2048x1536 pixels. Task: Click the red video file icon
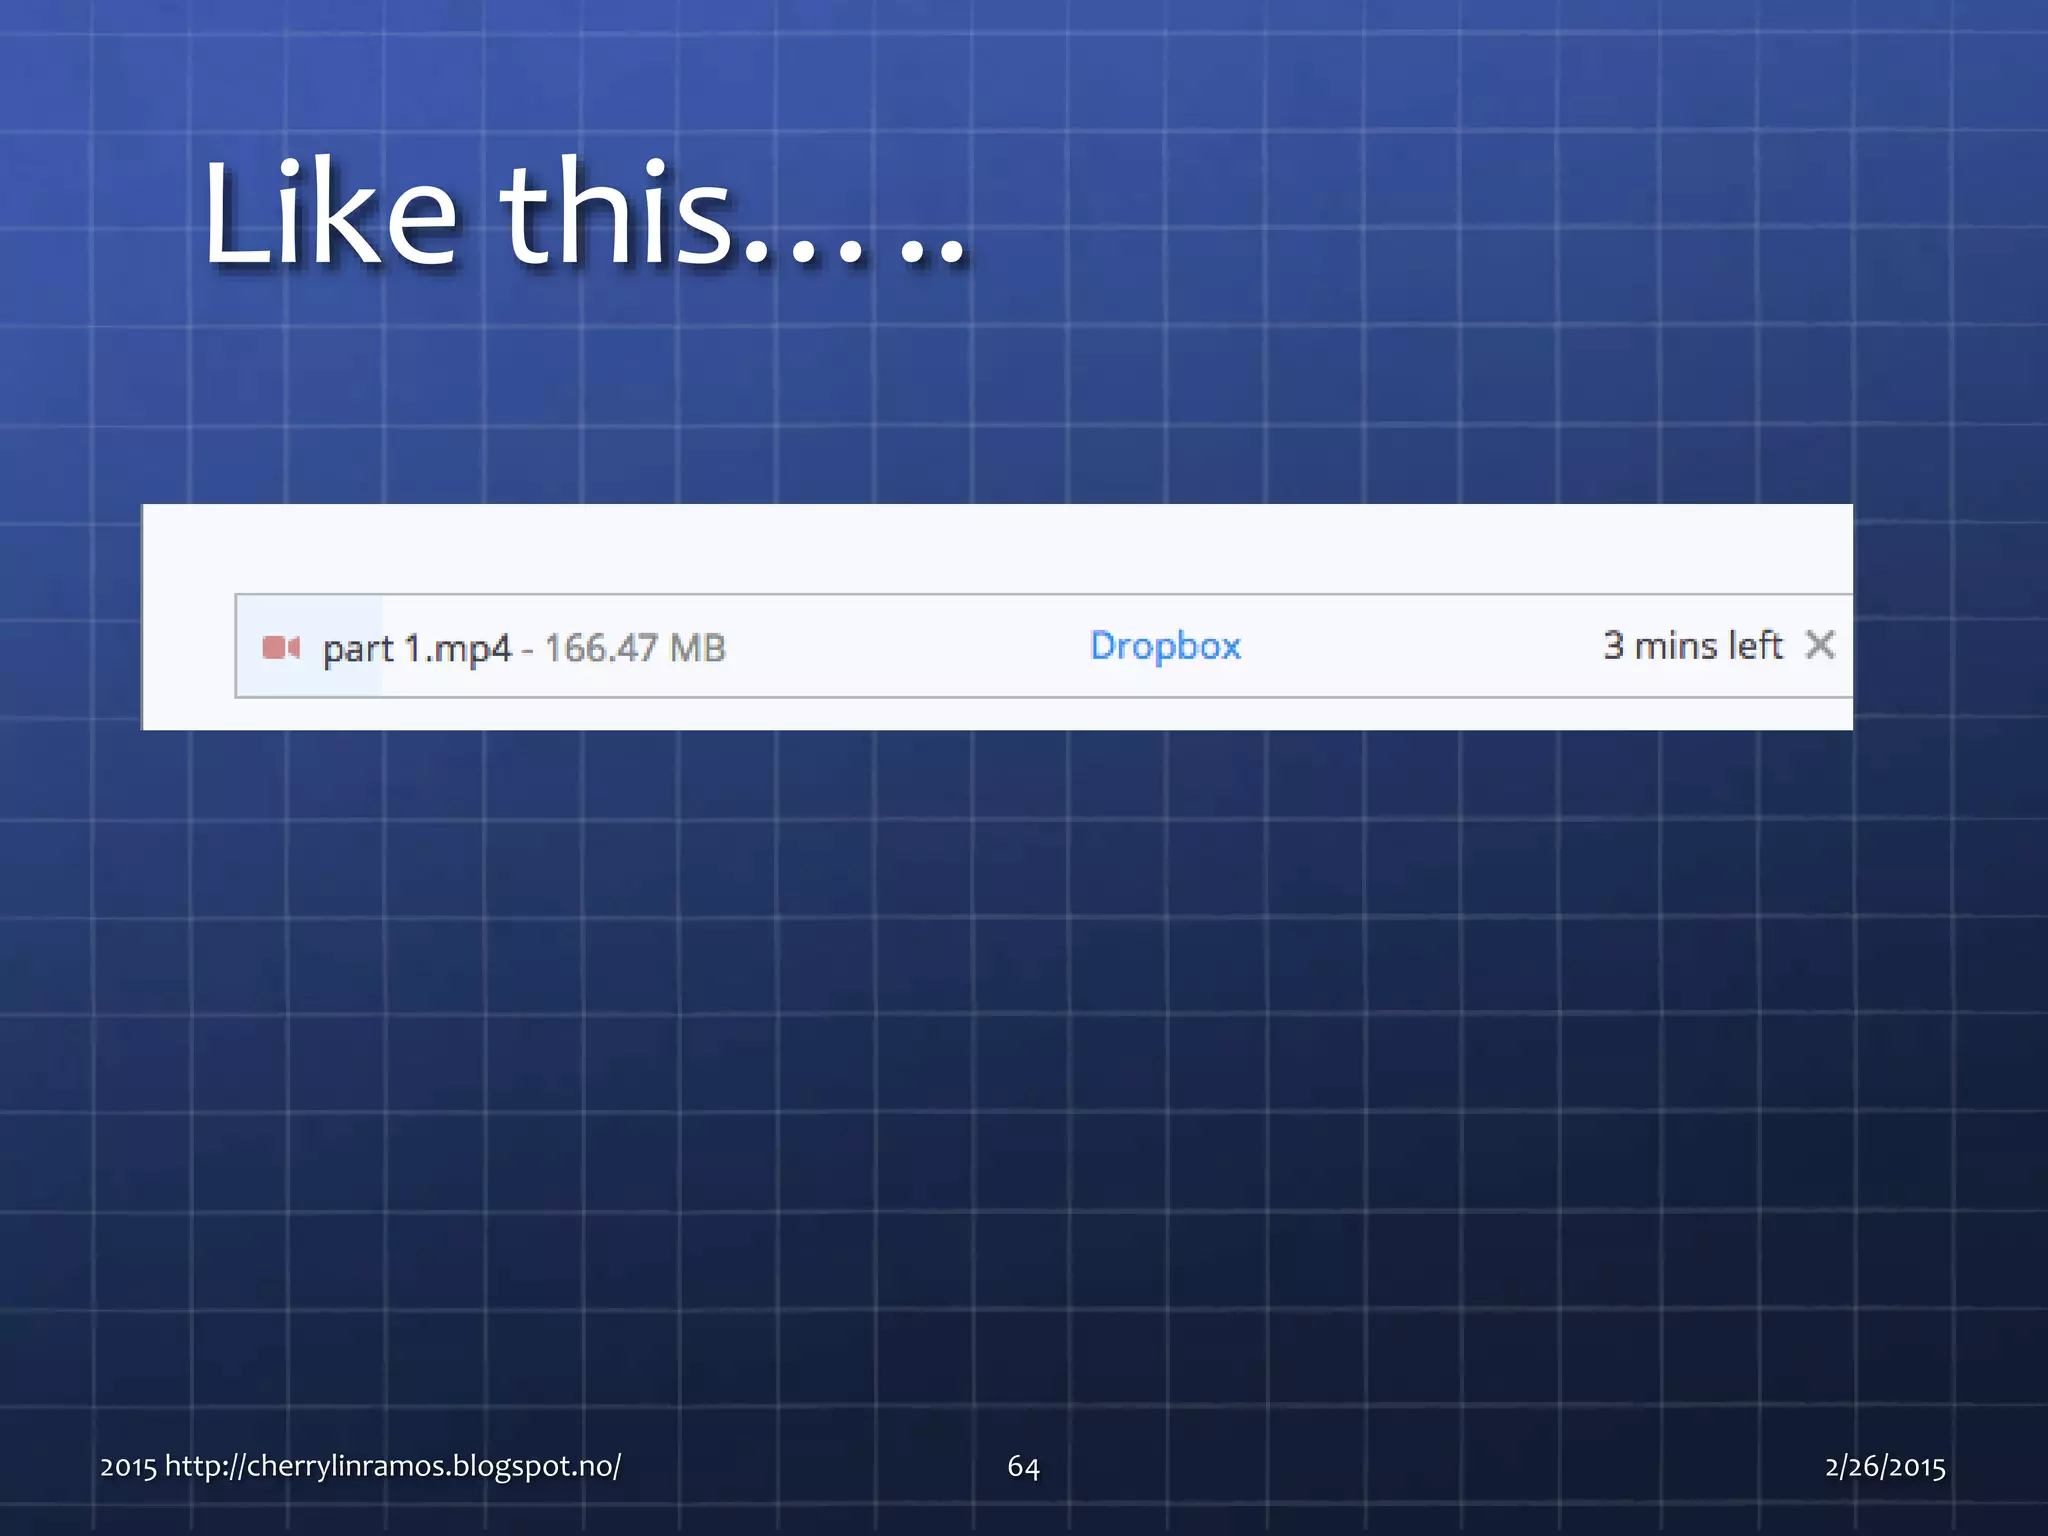tap(280, 648)
